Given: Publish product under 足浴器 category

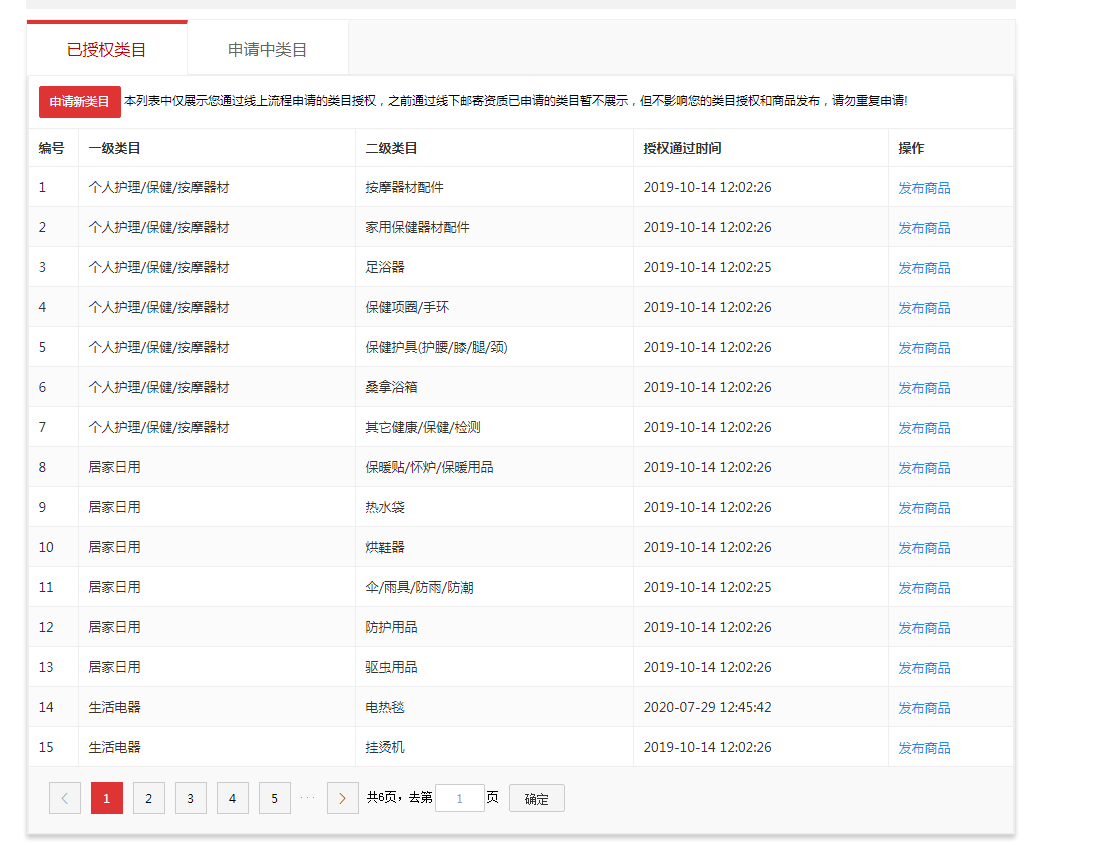Looking at the screenshot, I should point(924,268).
